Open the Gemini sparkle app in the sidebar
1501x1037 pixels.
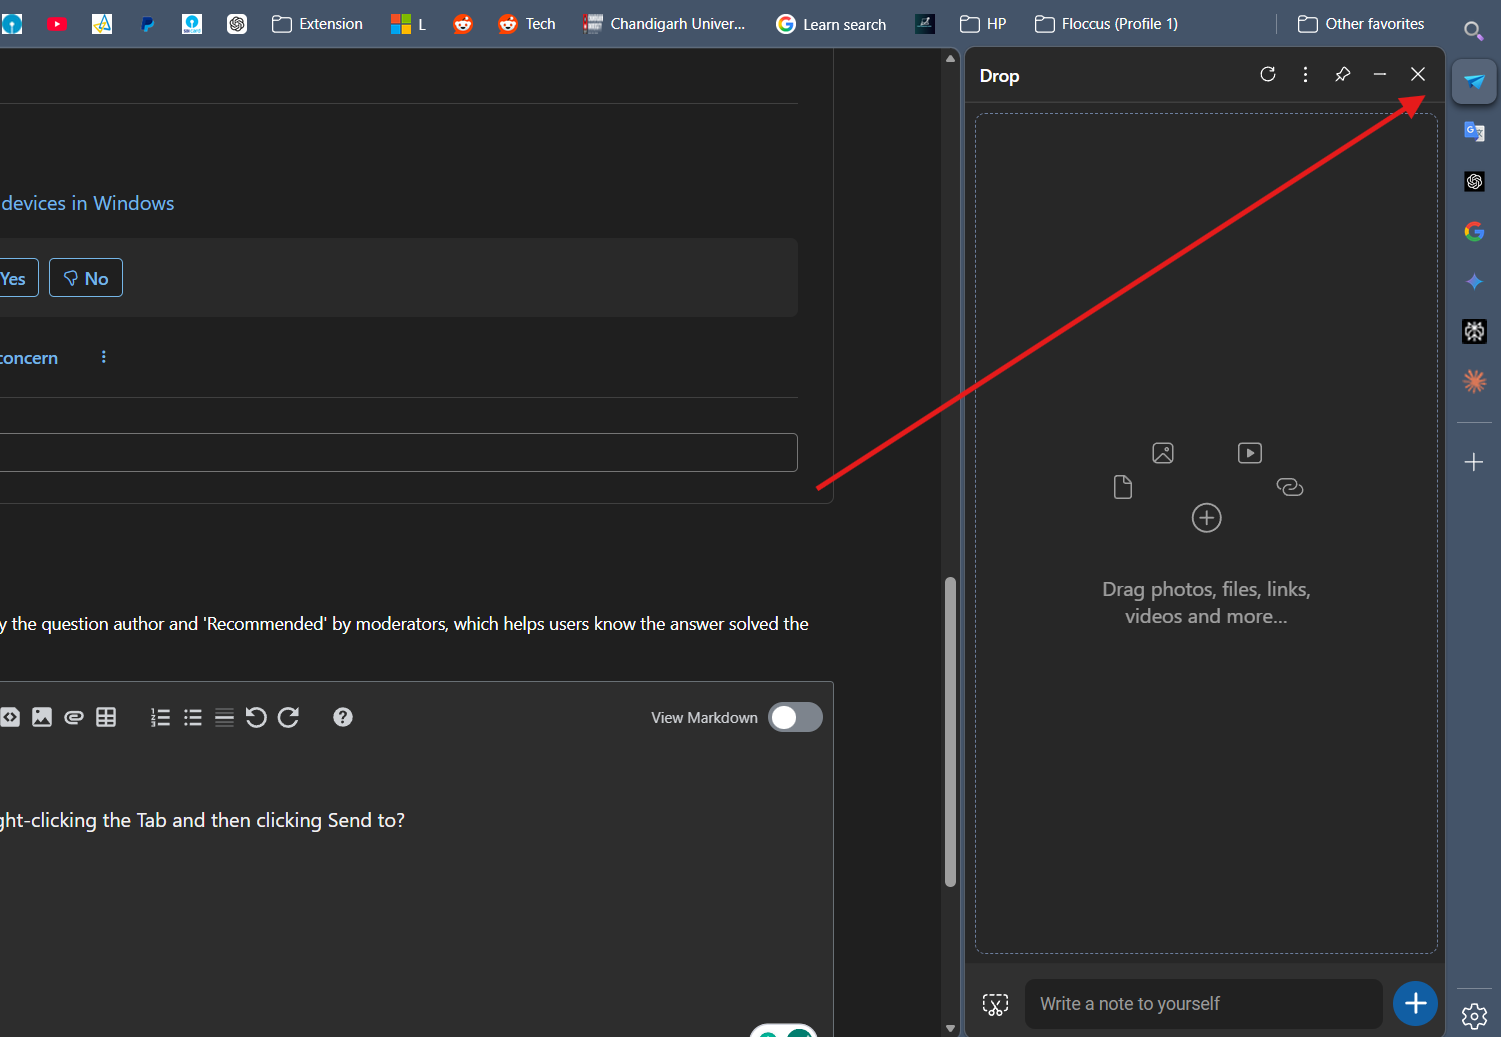[1474, 281]
